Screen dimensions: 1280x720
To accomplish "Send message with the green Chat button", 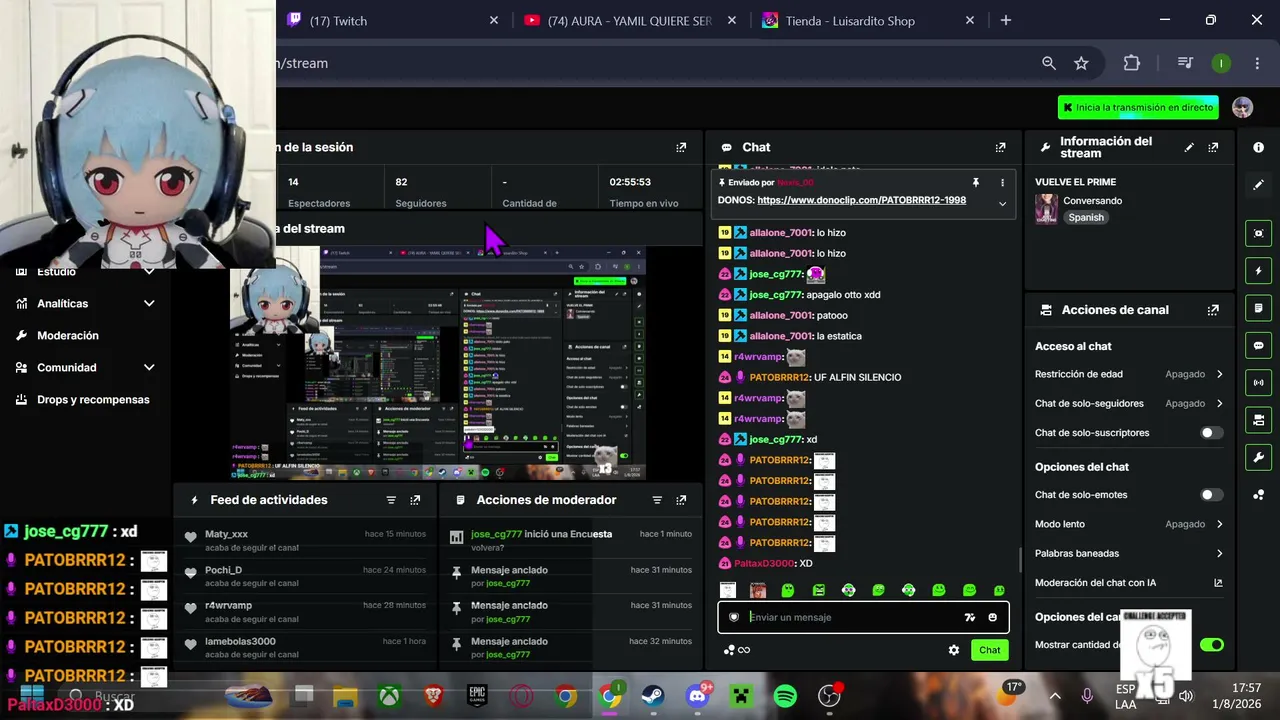I will 989,650.
